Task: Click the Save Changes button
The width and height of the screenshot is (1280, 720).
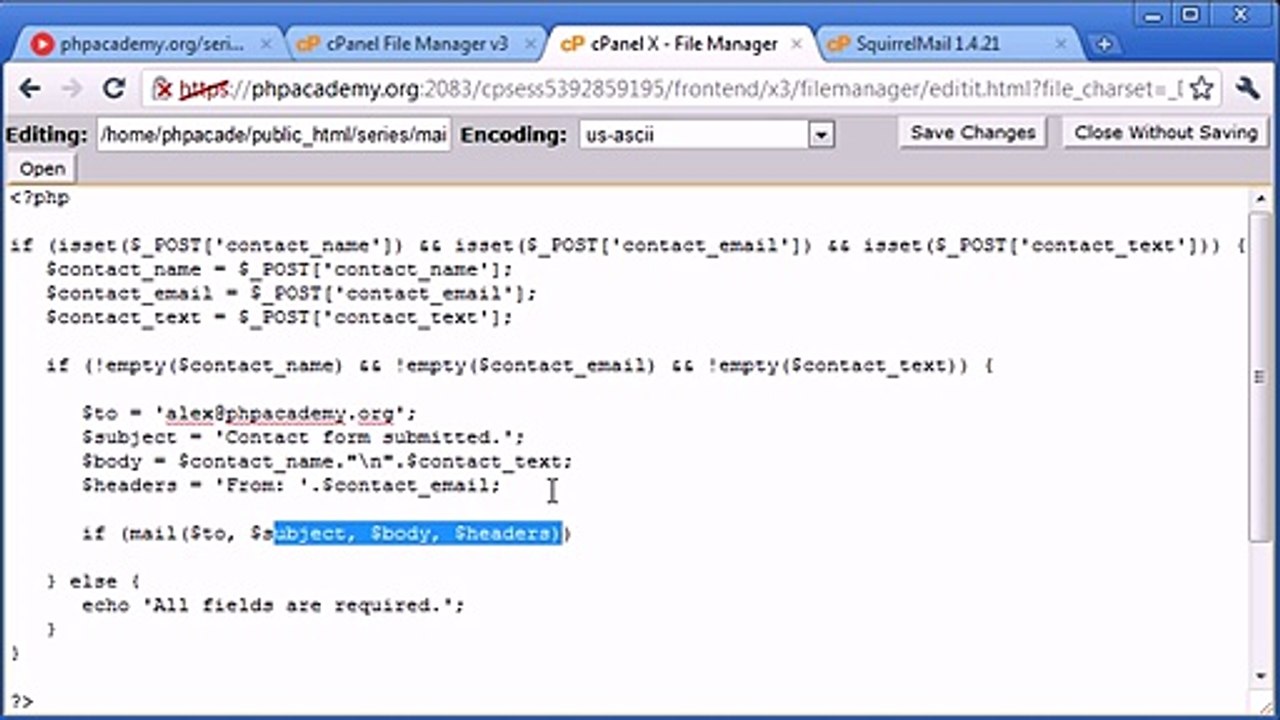Action: pos(973,133)
